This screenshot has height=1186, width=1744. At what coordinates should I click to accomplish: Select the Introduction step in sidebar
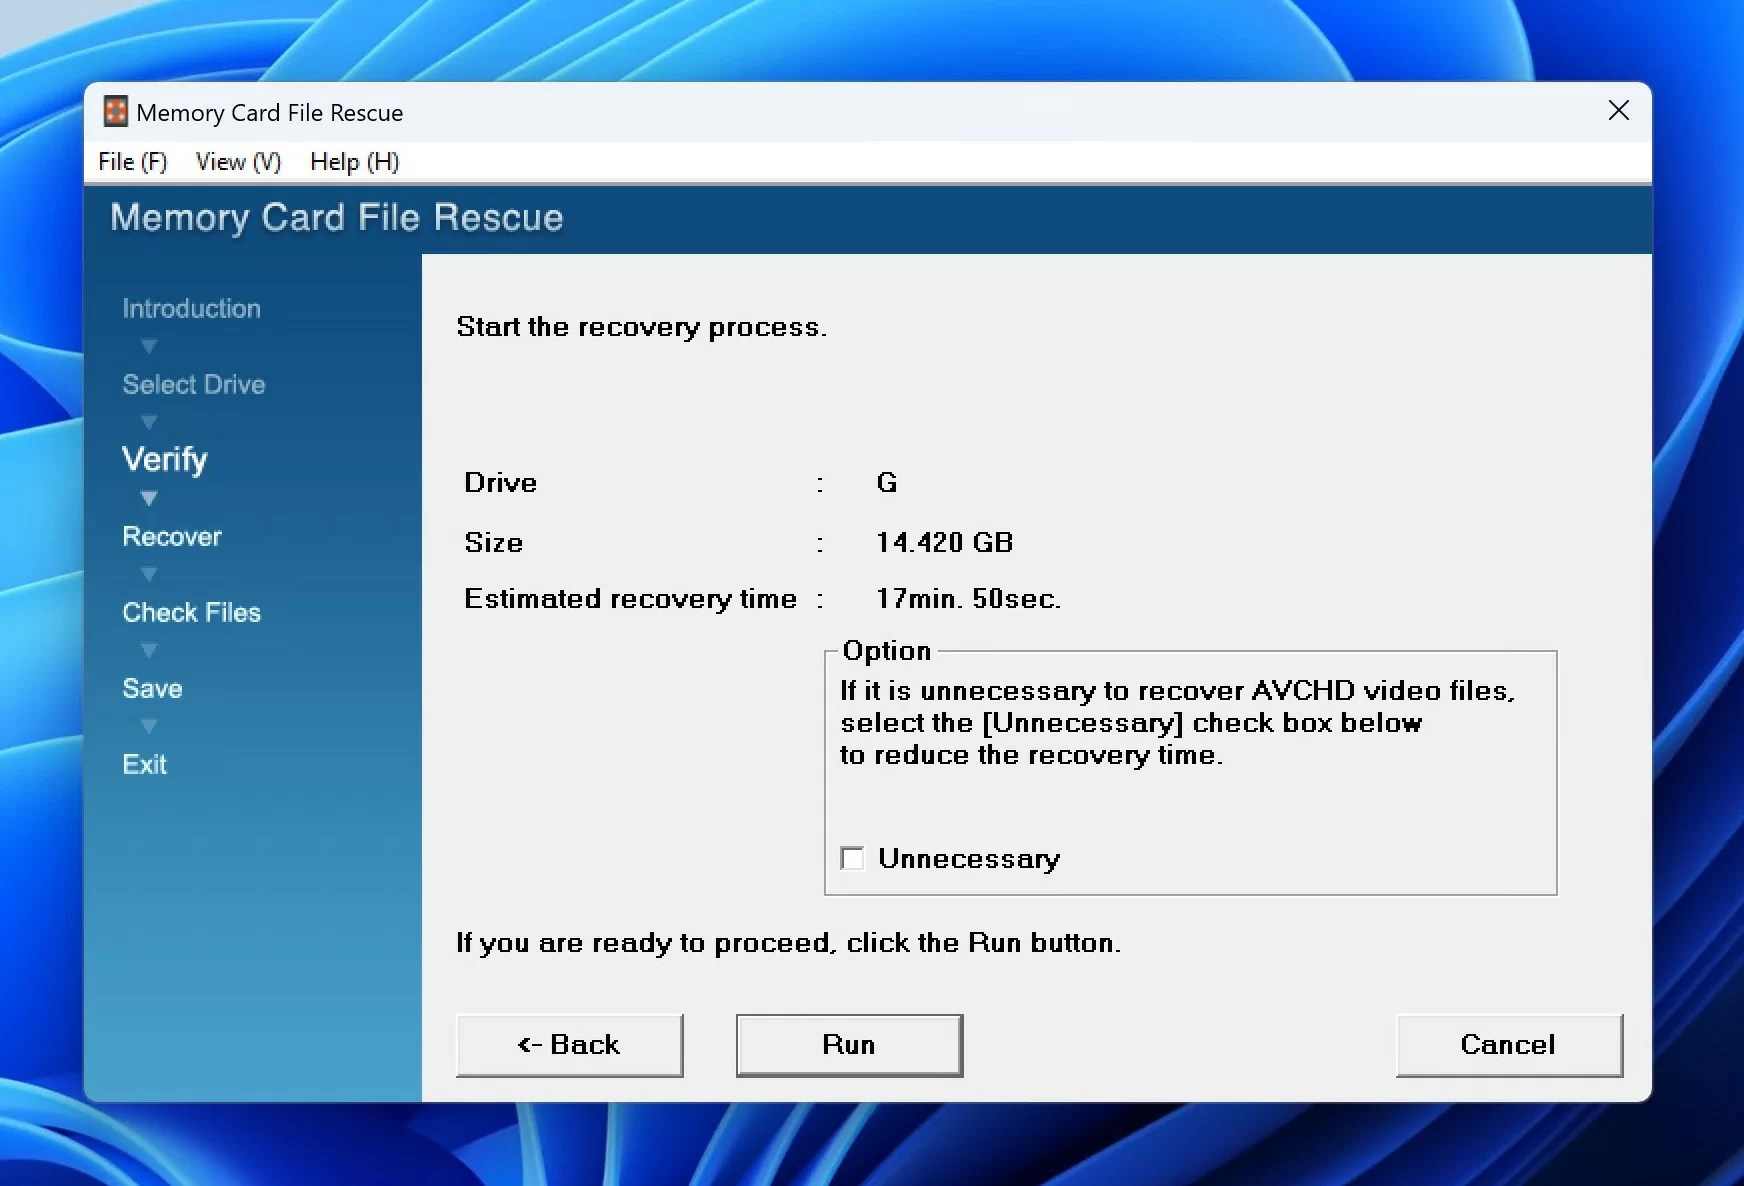pos(190,308)
